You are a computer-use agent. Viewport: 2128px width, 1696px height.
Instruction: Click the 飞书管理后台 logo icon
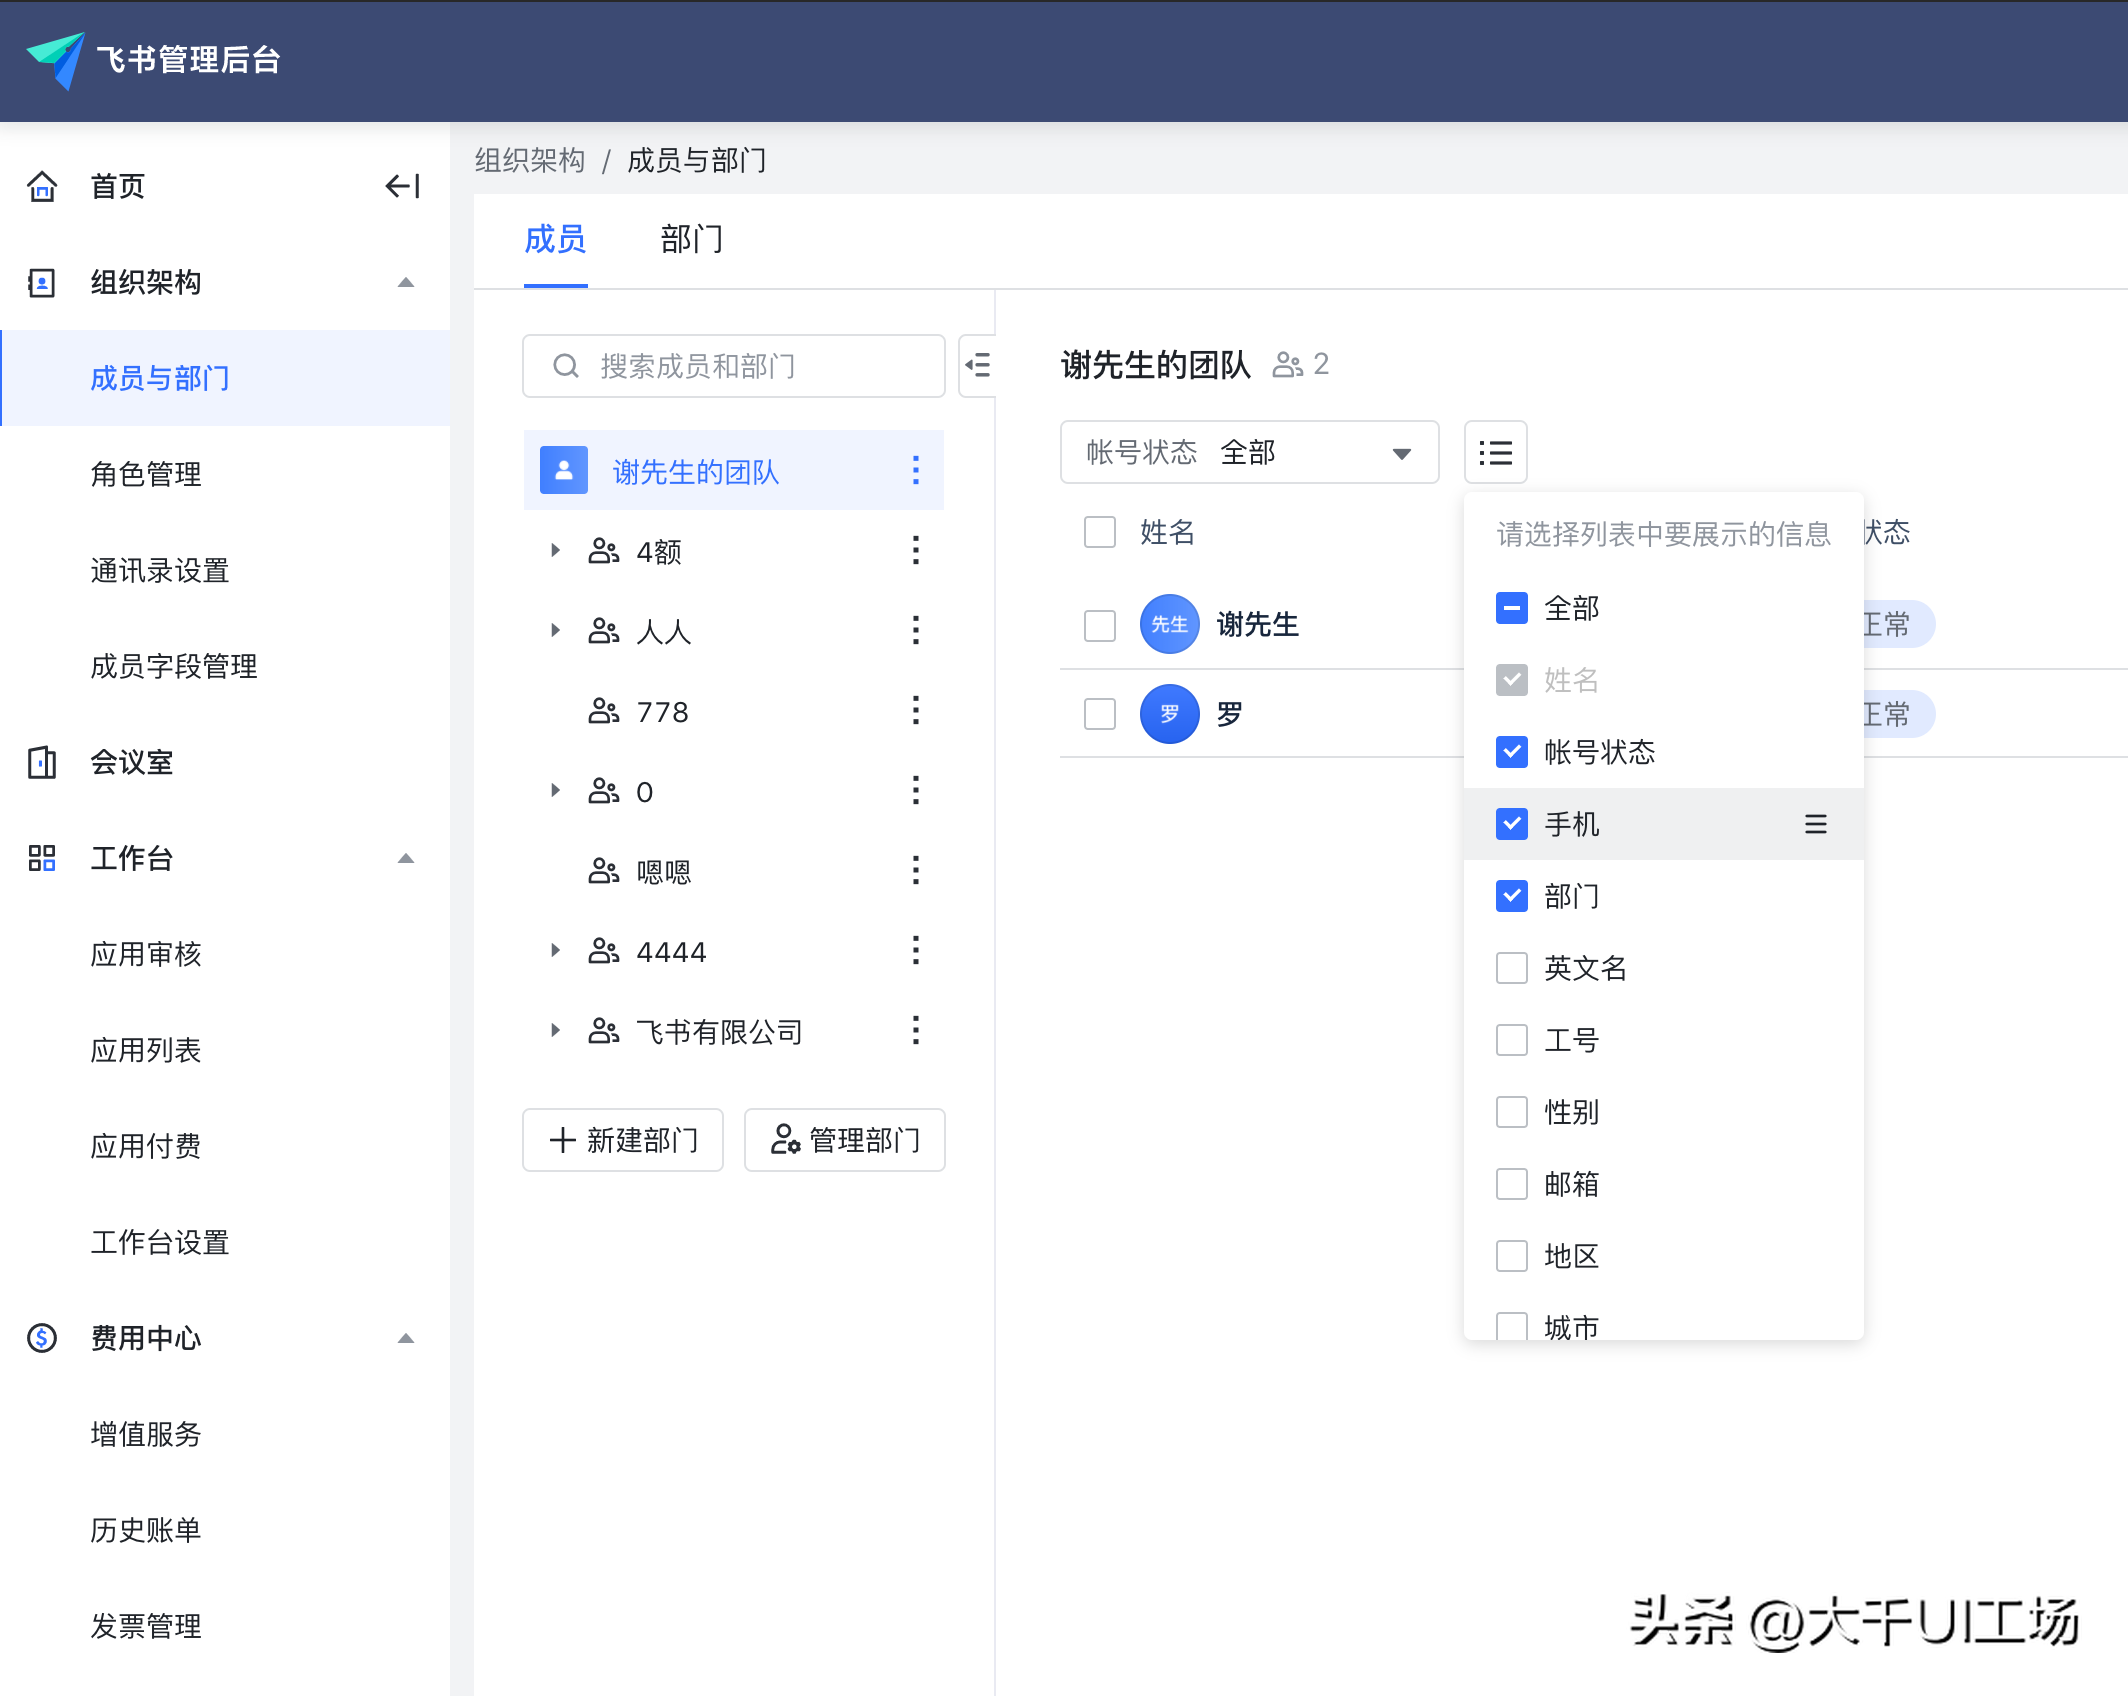[x=57, y=60]
